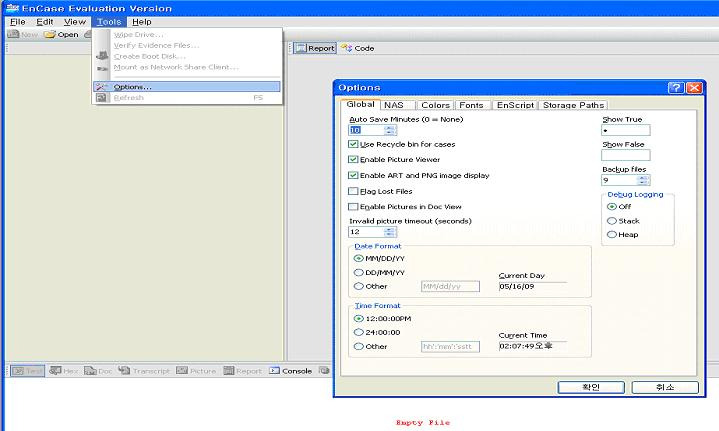Adjust Auto Save Minutes spinner arrows
Viewport: 719px width, 431px height.
(x=390, y=130)
